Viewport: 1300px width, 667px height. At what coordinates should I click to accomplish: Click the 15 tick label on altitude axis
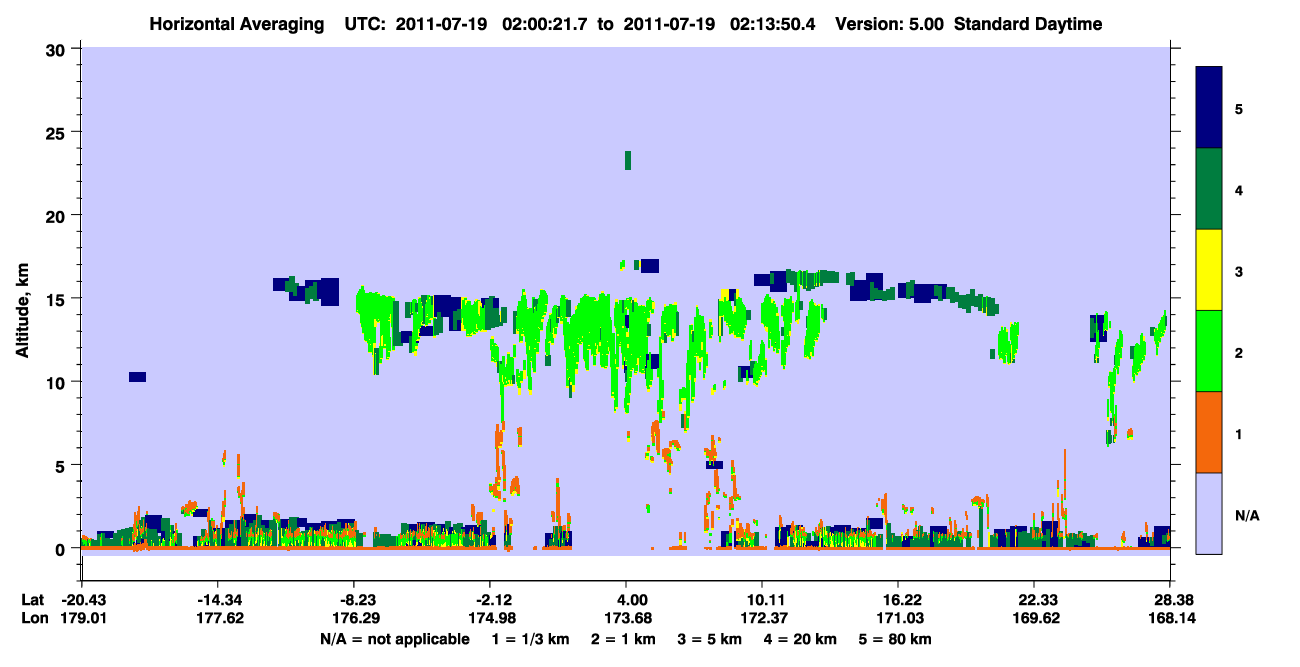tap(58, 299)
